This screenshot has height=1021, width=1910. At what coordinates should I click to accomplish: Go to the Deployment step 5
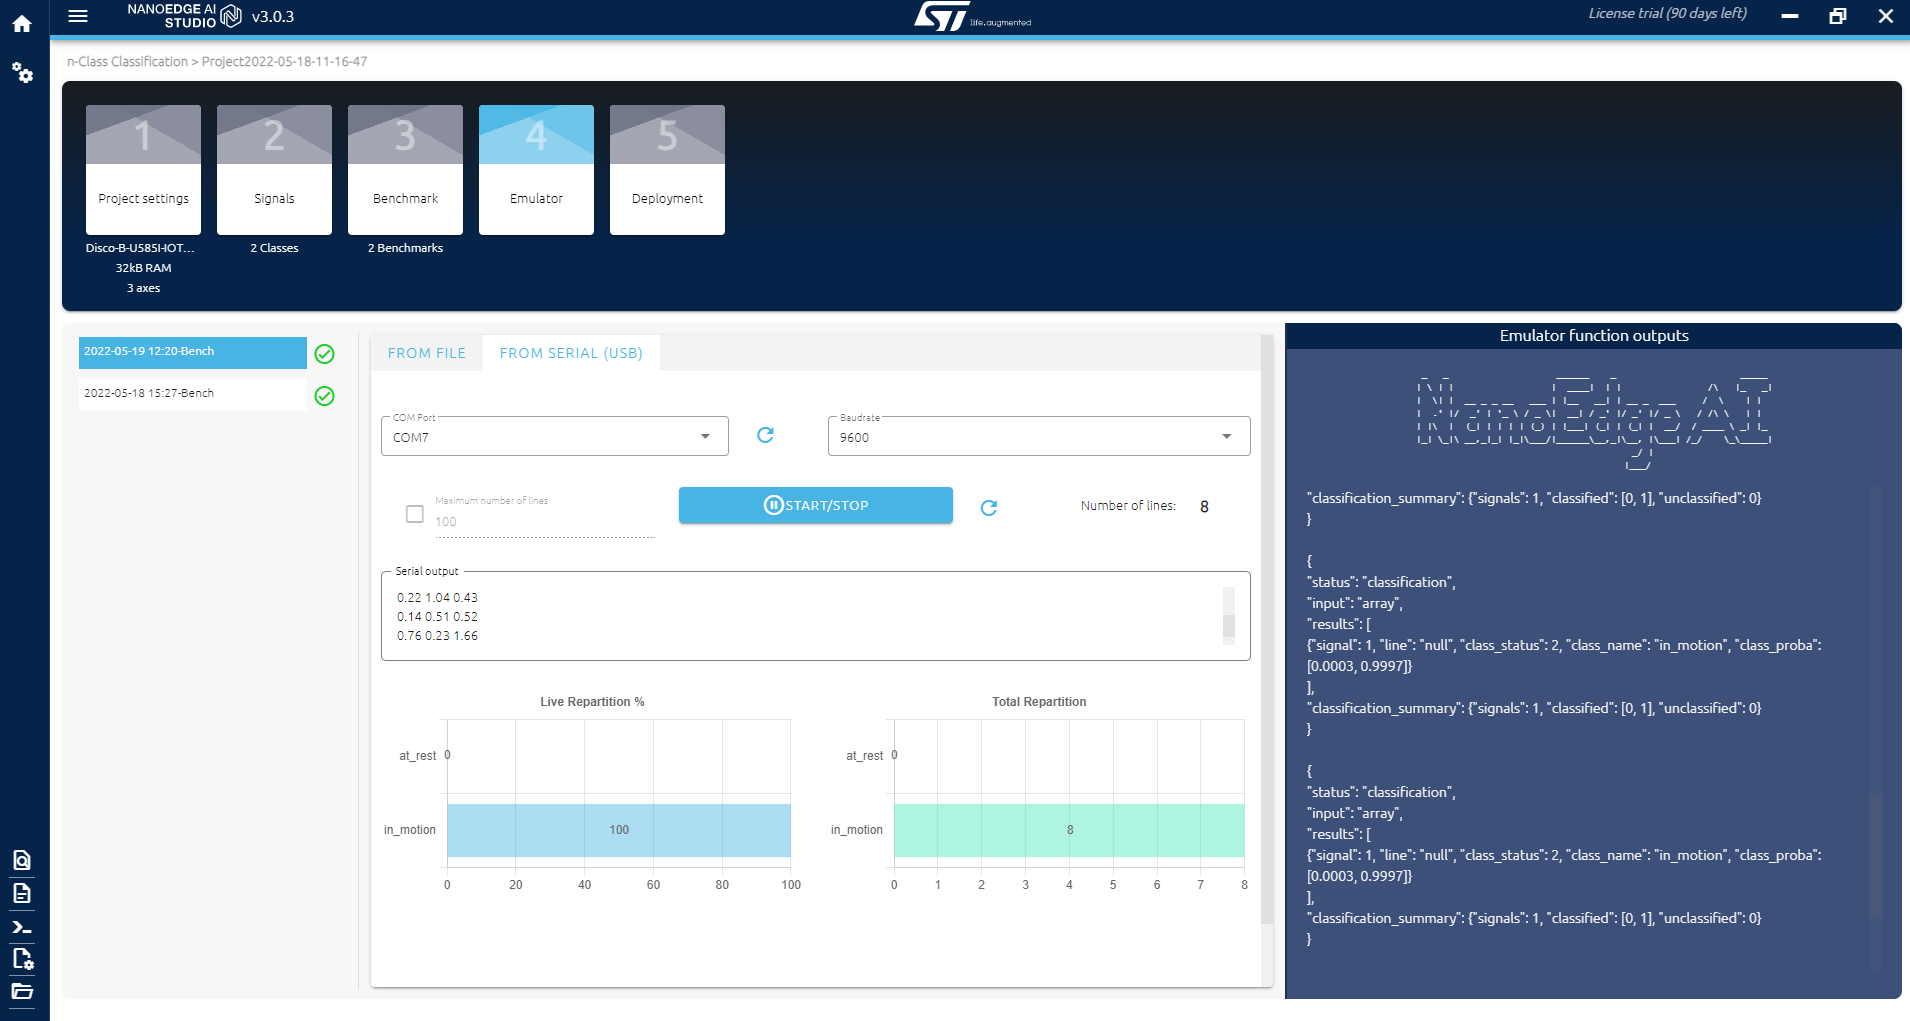pyautogui.click(x=666, y=168)
